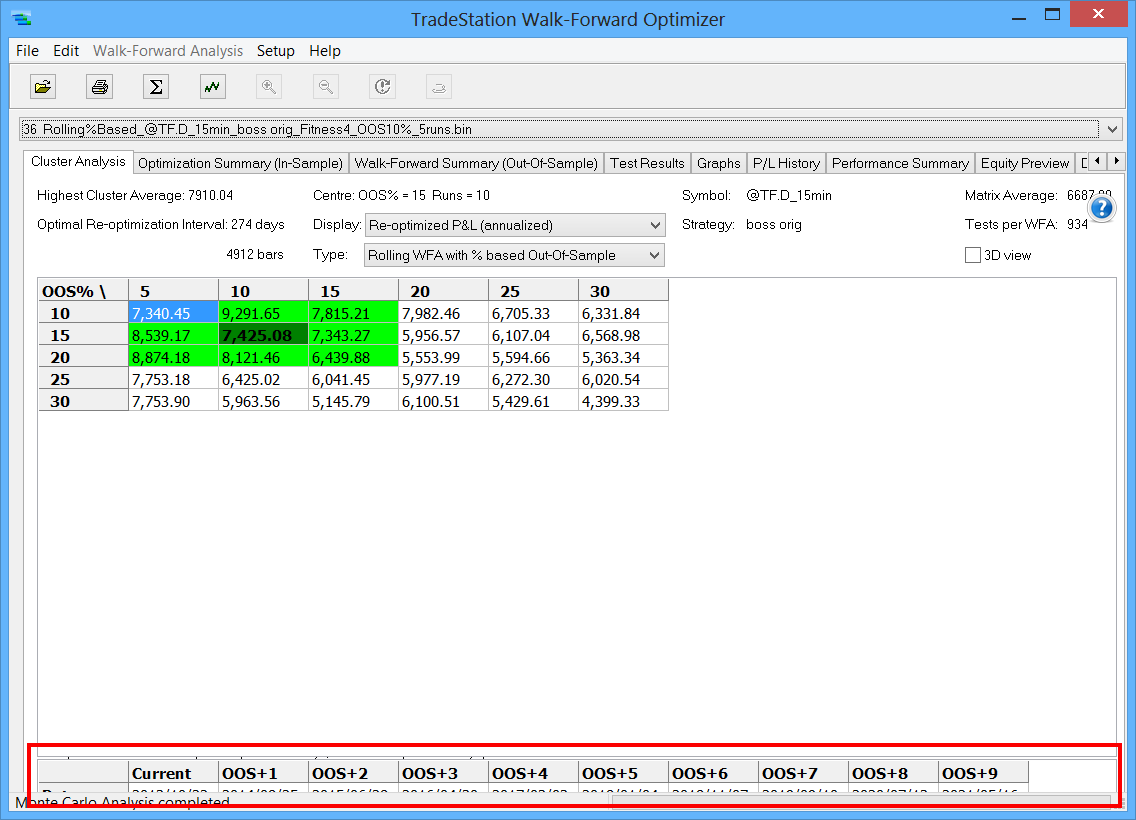The height and width of the screenshot is (820, 1136).
Task: Click the green zigzag chart icon
Action: coord(212,87)
